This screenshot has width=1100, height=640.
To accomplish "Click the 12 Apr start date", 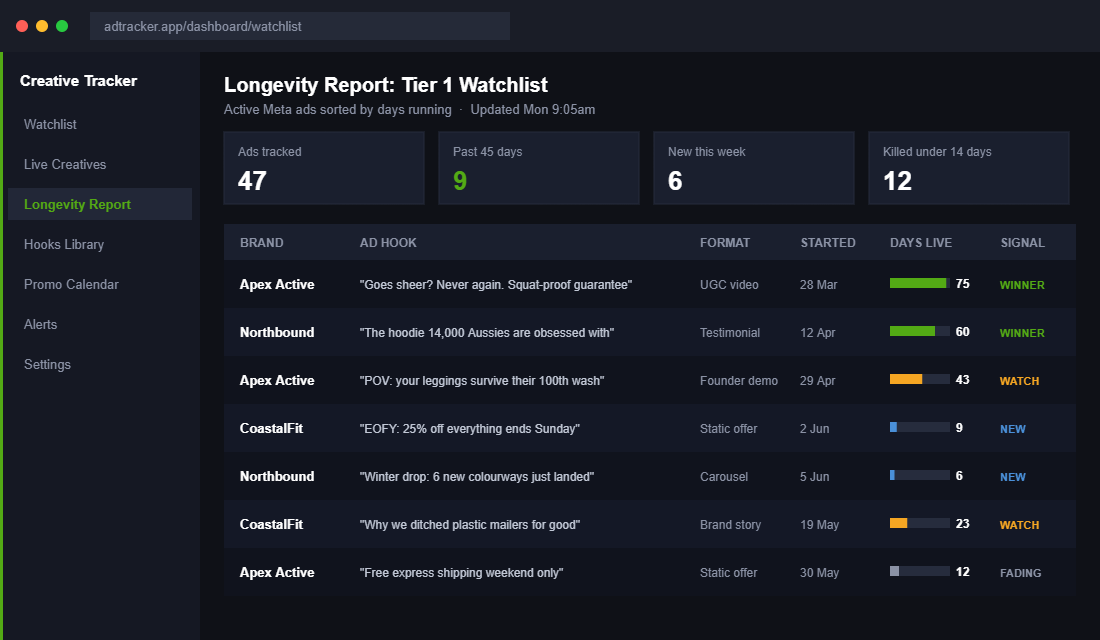I will coord(818,333).
